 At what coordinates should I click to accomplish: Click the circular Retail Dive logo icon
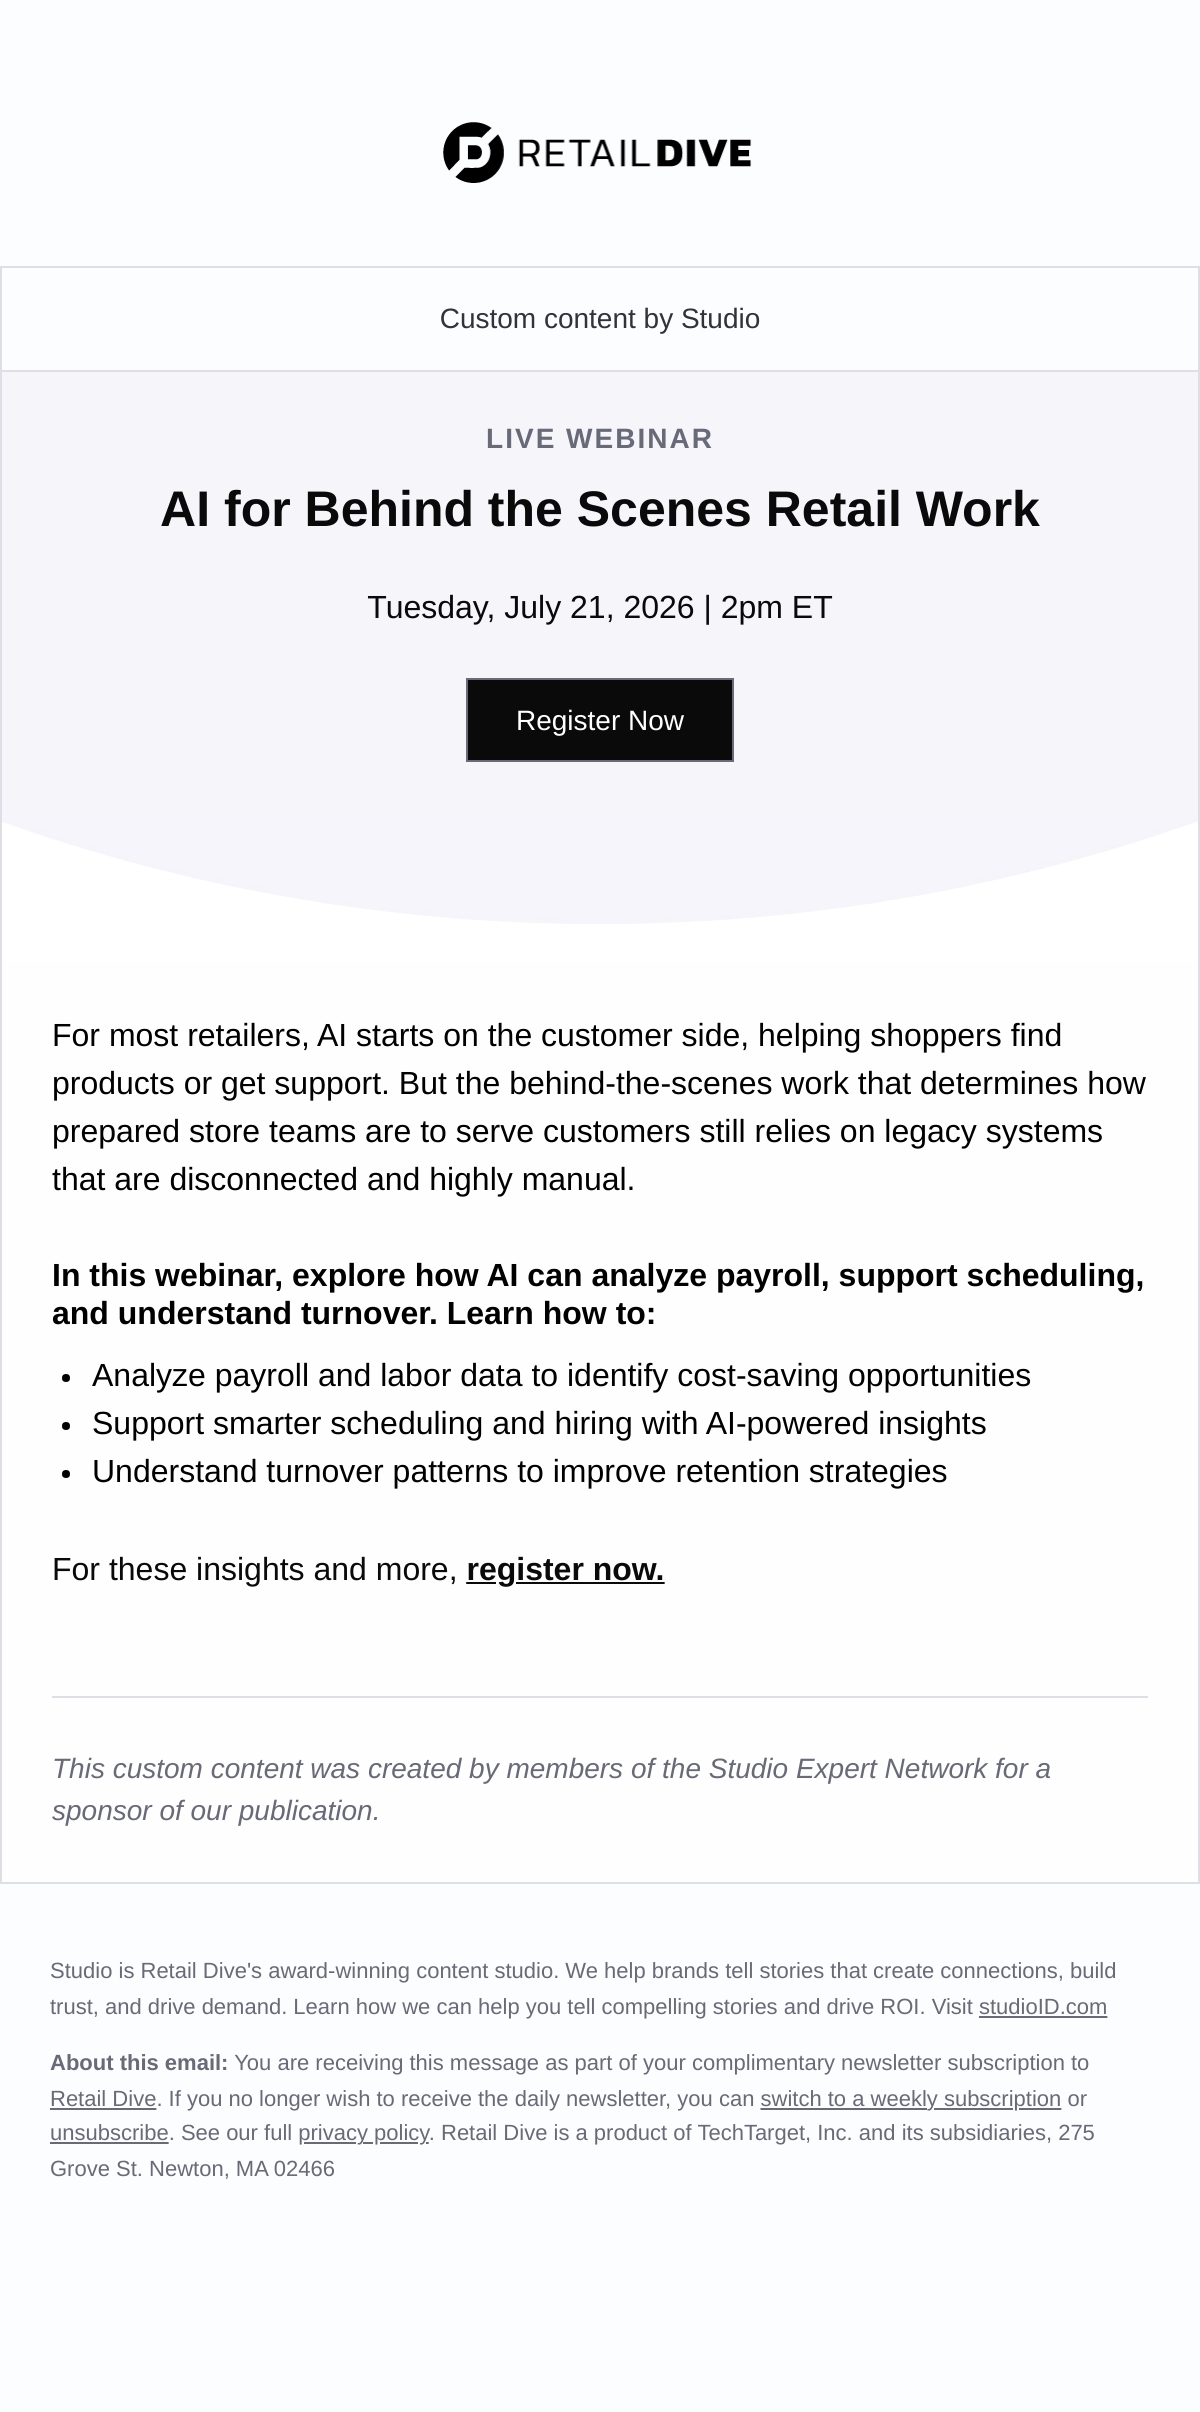point(473,153)
